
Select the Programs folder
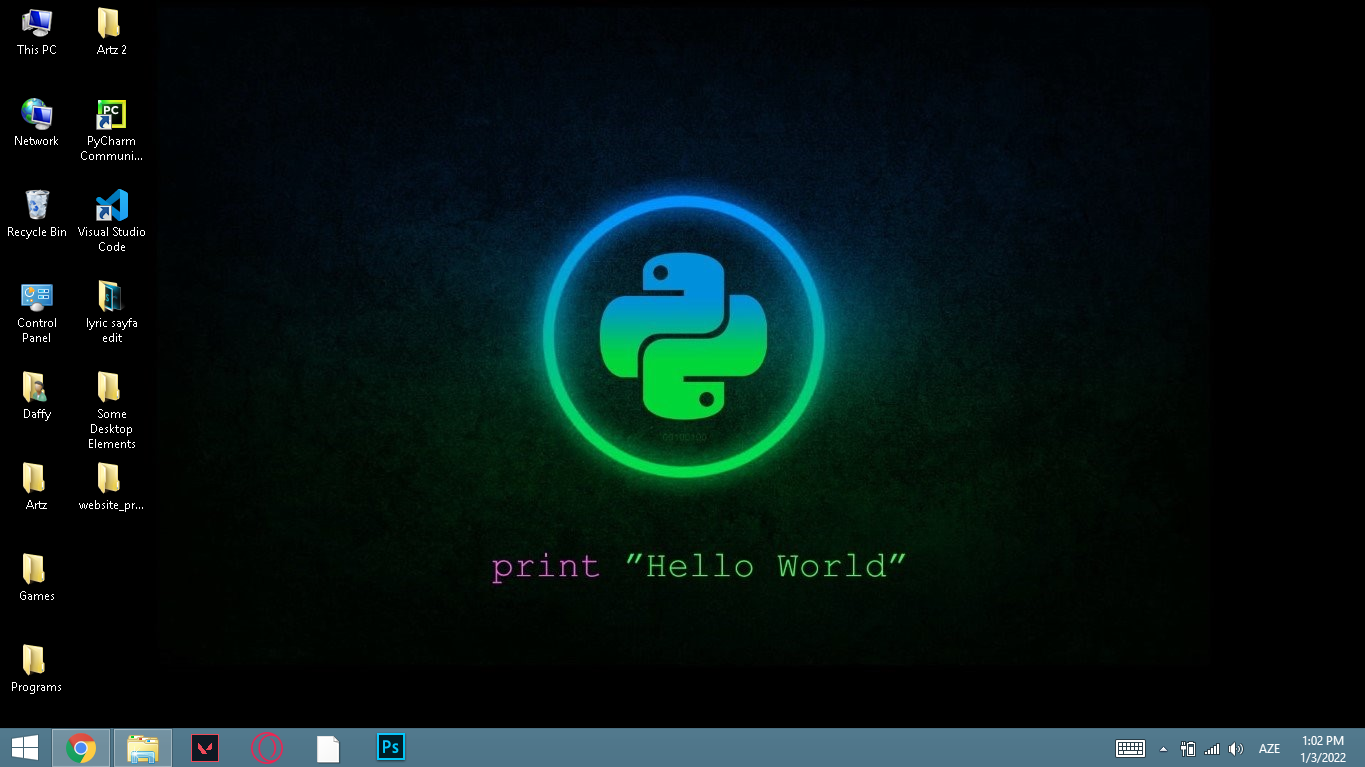pos(37,669)
